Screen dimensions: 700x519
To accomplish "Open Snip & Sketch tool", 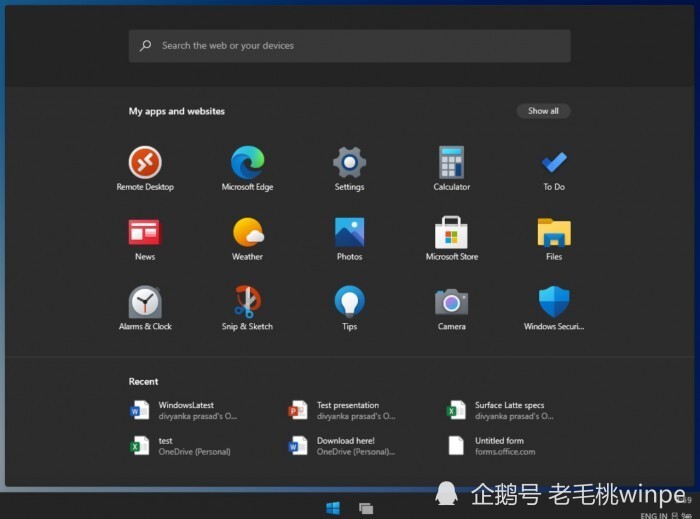I will [247, 308].
